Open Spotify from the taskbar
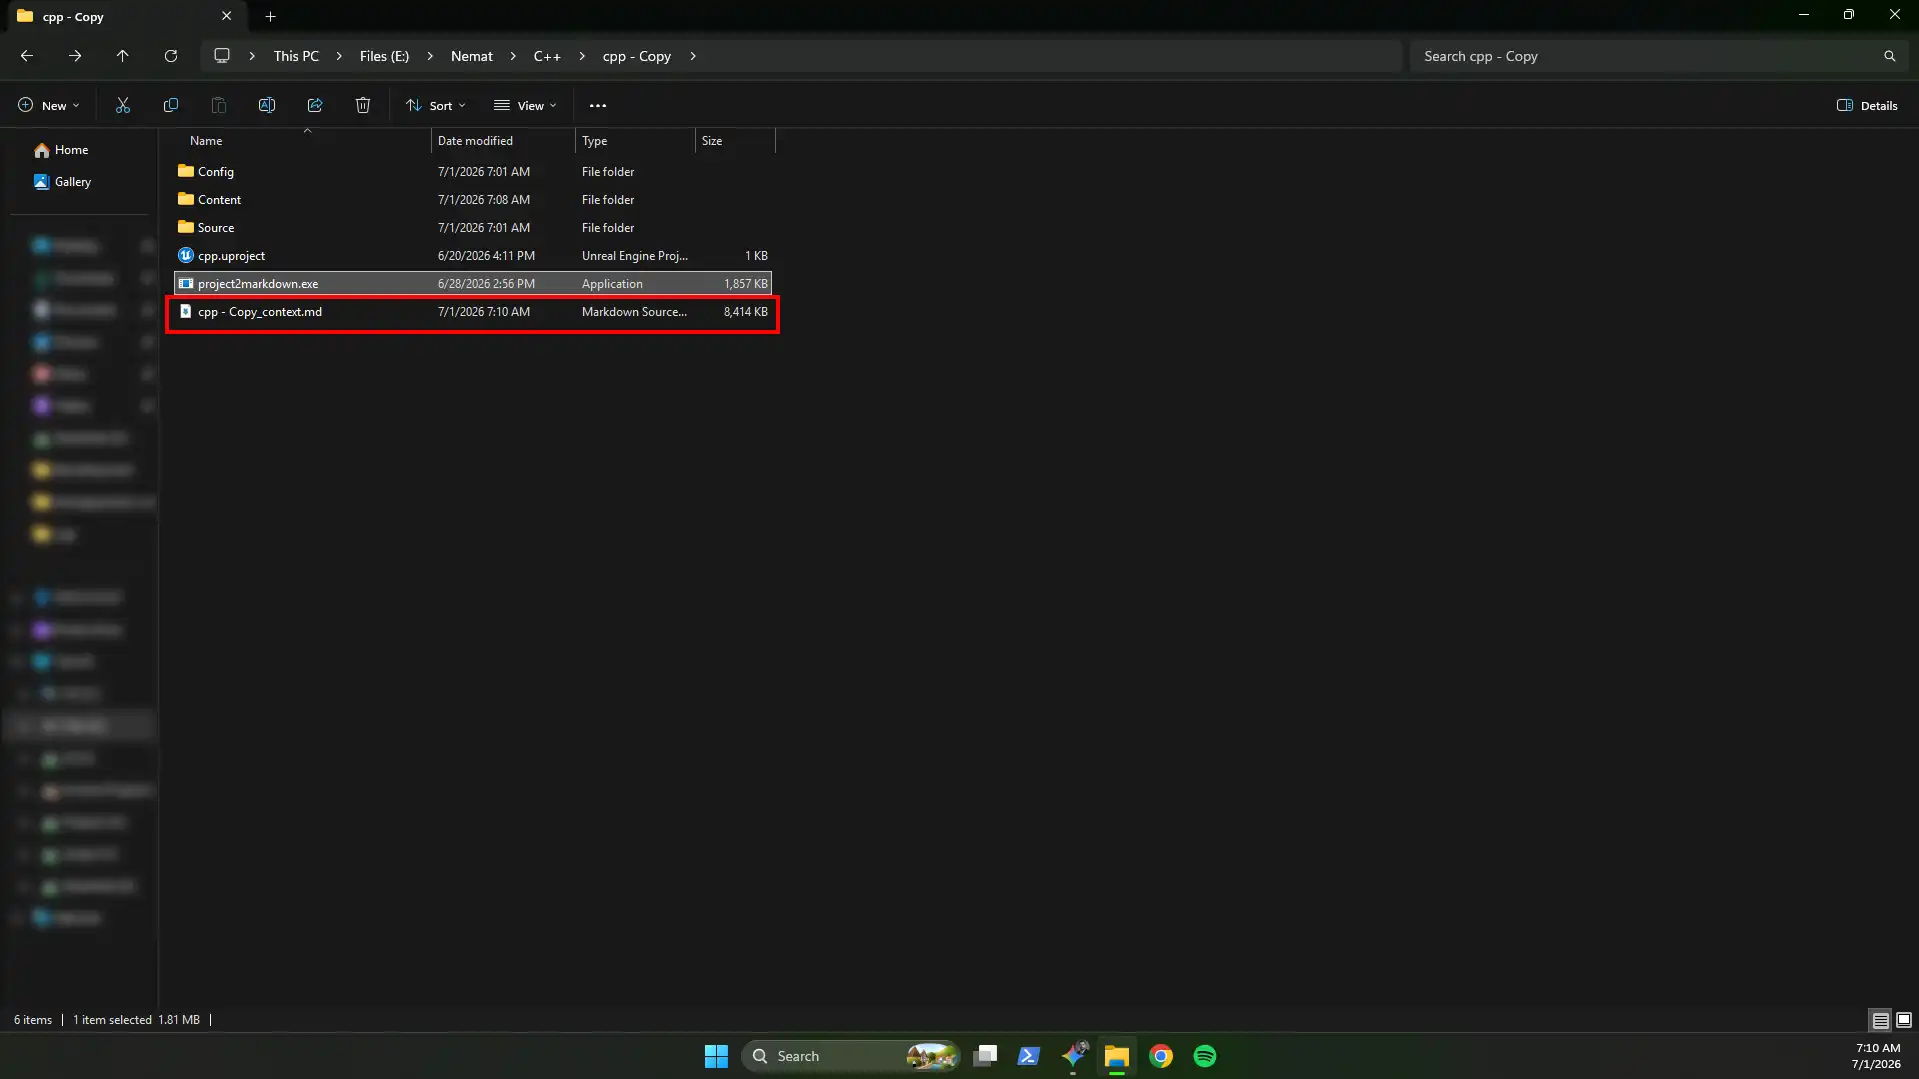The height and width of the screenshot is (1079, 1919). tap(1205, 1056)
